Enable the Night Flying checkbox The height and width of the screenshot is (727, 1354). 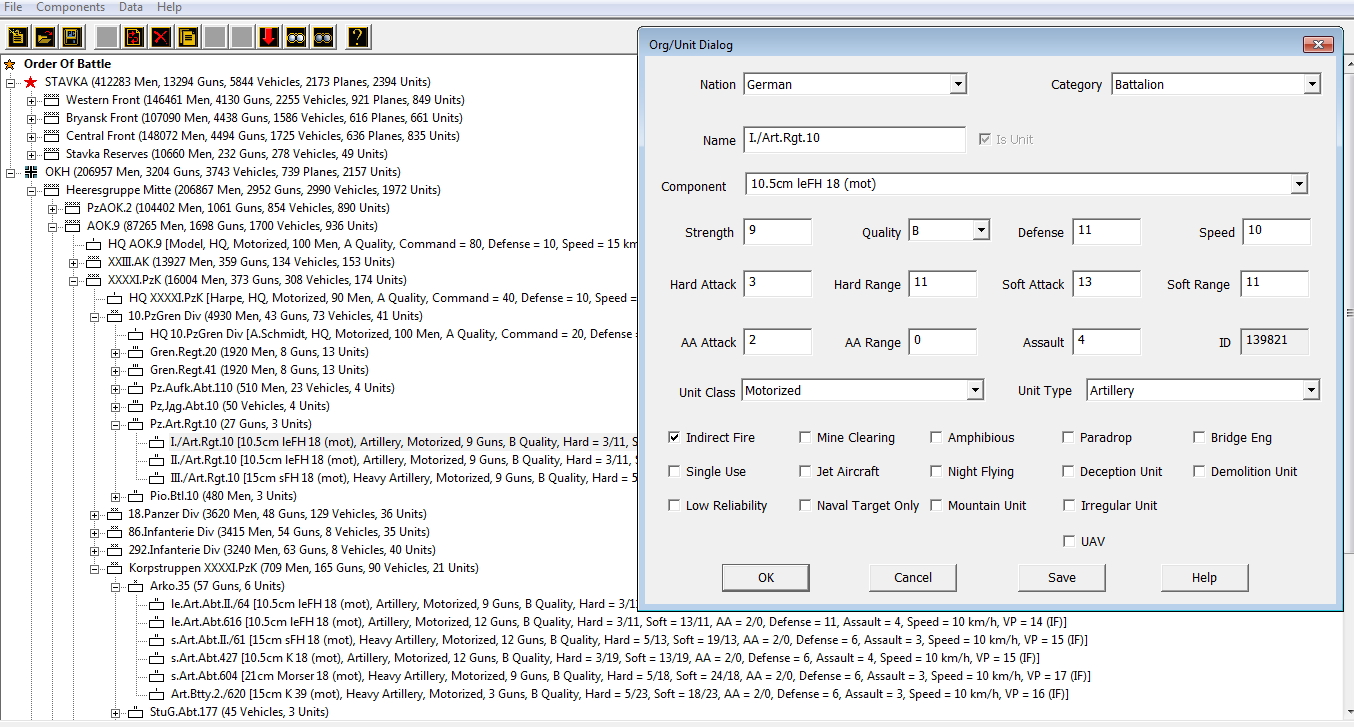click(937, 472)
